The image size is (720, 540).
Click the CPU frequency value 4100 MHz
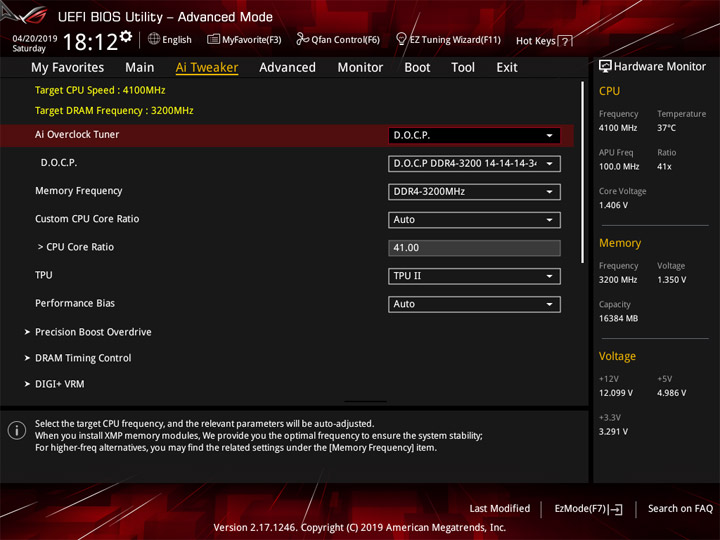[618, 128]
